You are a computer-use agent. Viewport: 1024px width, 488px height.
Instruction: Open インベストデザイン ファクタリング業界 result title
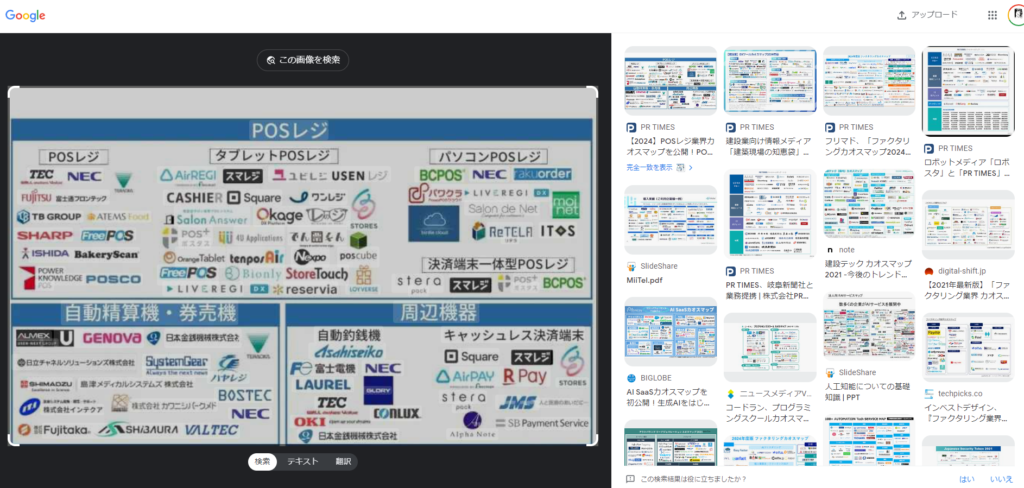click(968, 412)
